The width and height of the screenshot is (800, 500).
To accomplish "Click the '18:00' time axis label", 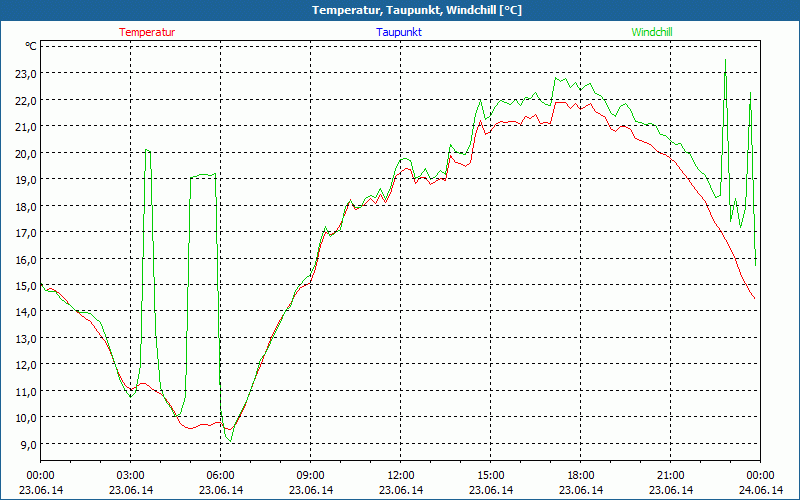I will 581,476.
